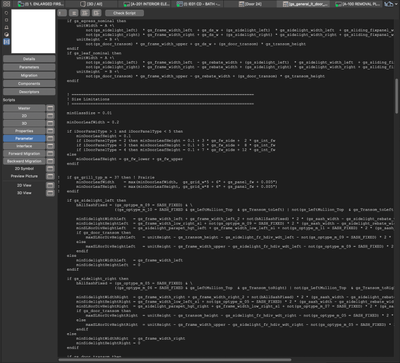The image size is (400, 363).
Task: Open Interface script in separate window
Action: pos(50,146)
